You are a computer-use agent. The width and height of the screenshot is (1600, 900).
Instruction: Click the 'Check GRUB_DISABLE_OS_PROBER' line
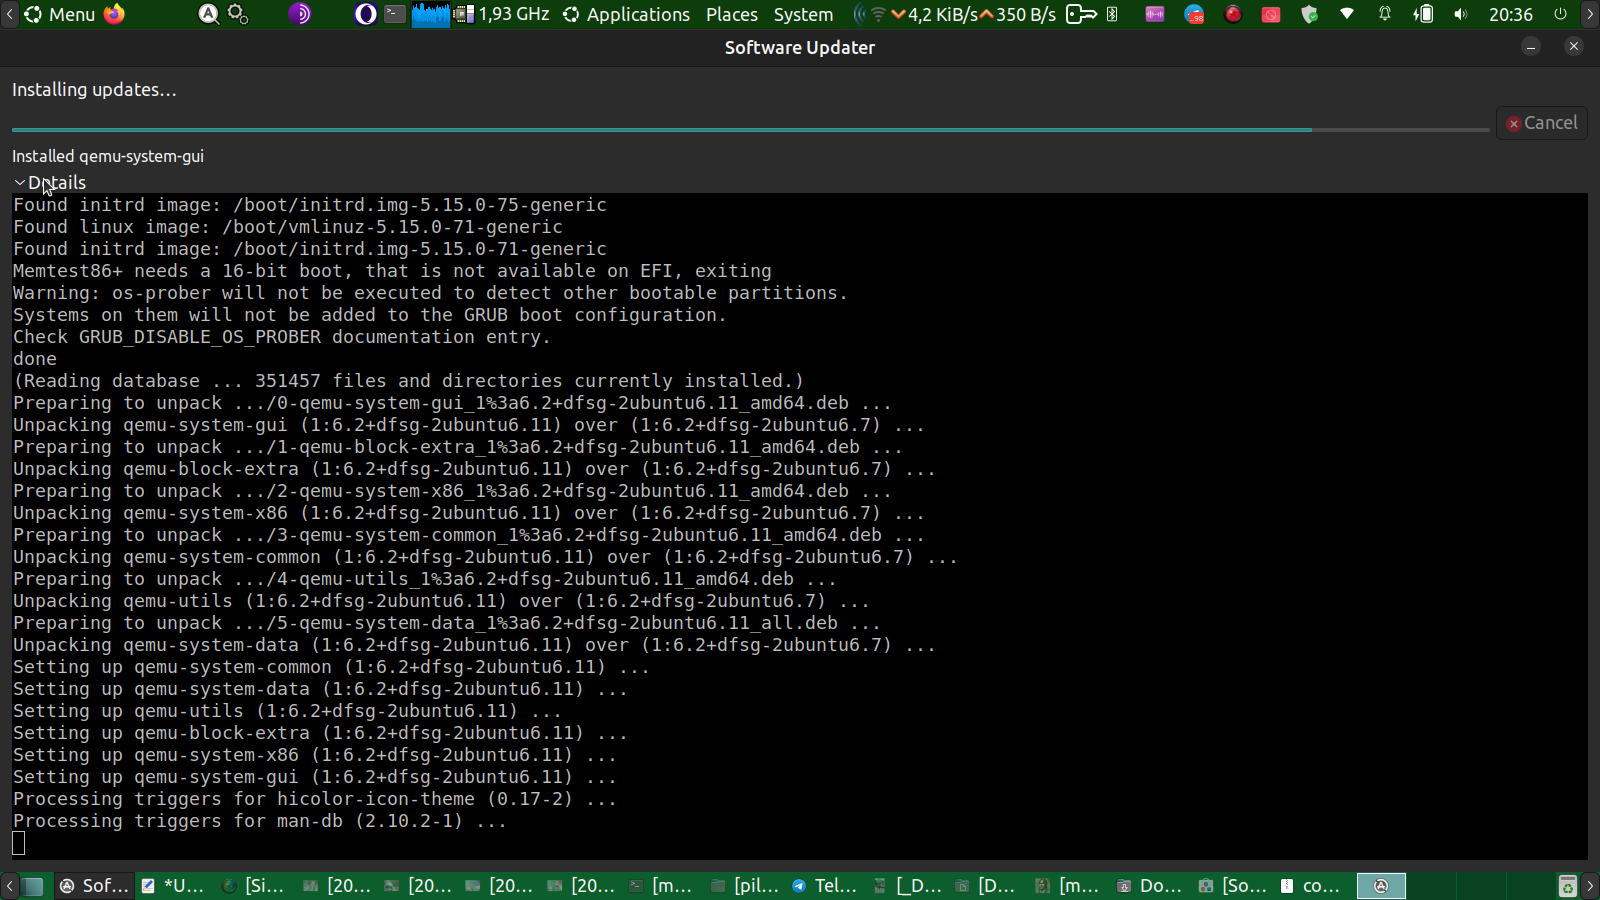click(x=282, y=337)
